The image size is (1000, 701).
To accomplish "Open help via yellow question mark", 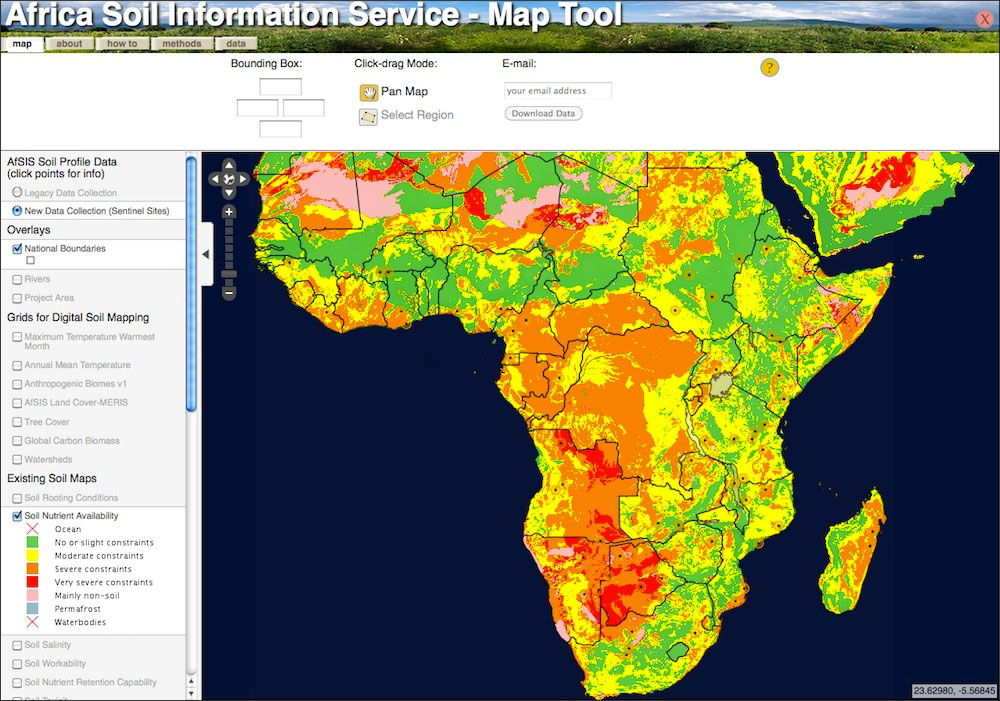I will [x=769, y=68].
